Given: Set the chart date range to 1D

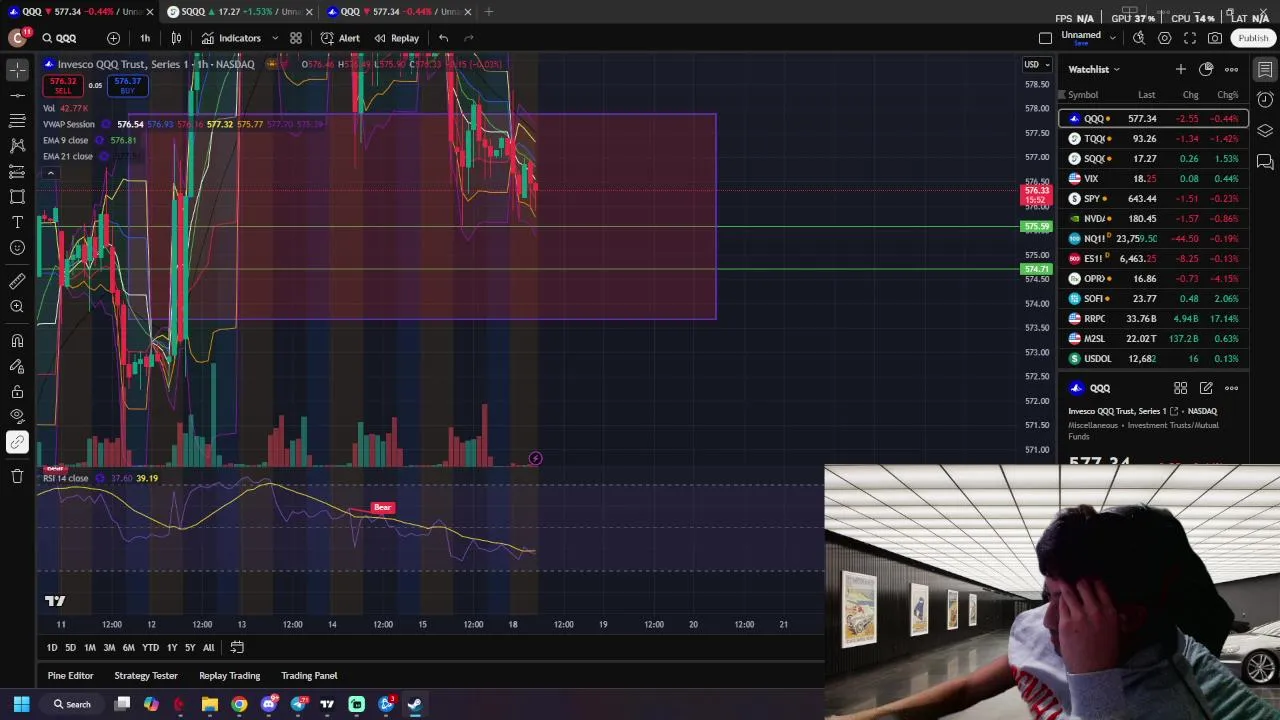Looking at the screenshot, I should tap(52, 648).
